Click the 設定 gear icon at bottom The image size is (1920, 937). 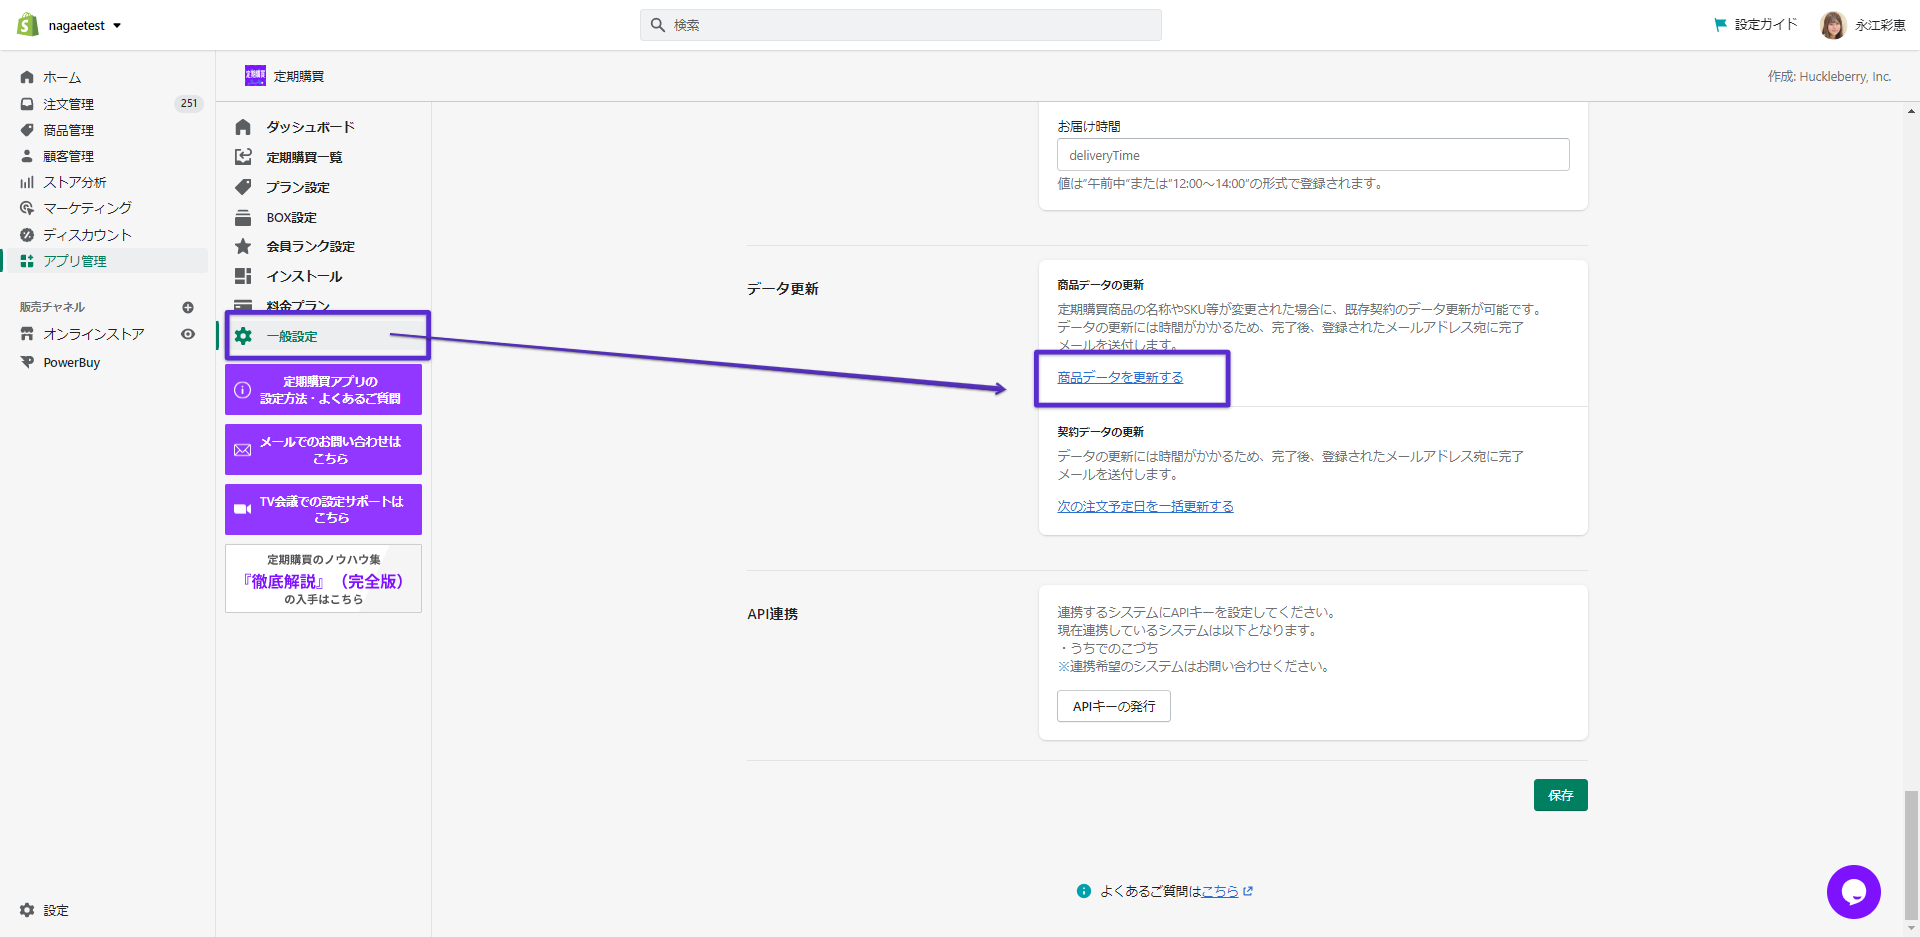pyautogui.click(x=27, y=910)
